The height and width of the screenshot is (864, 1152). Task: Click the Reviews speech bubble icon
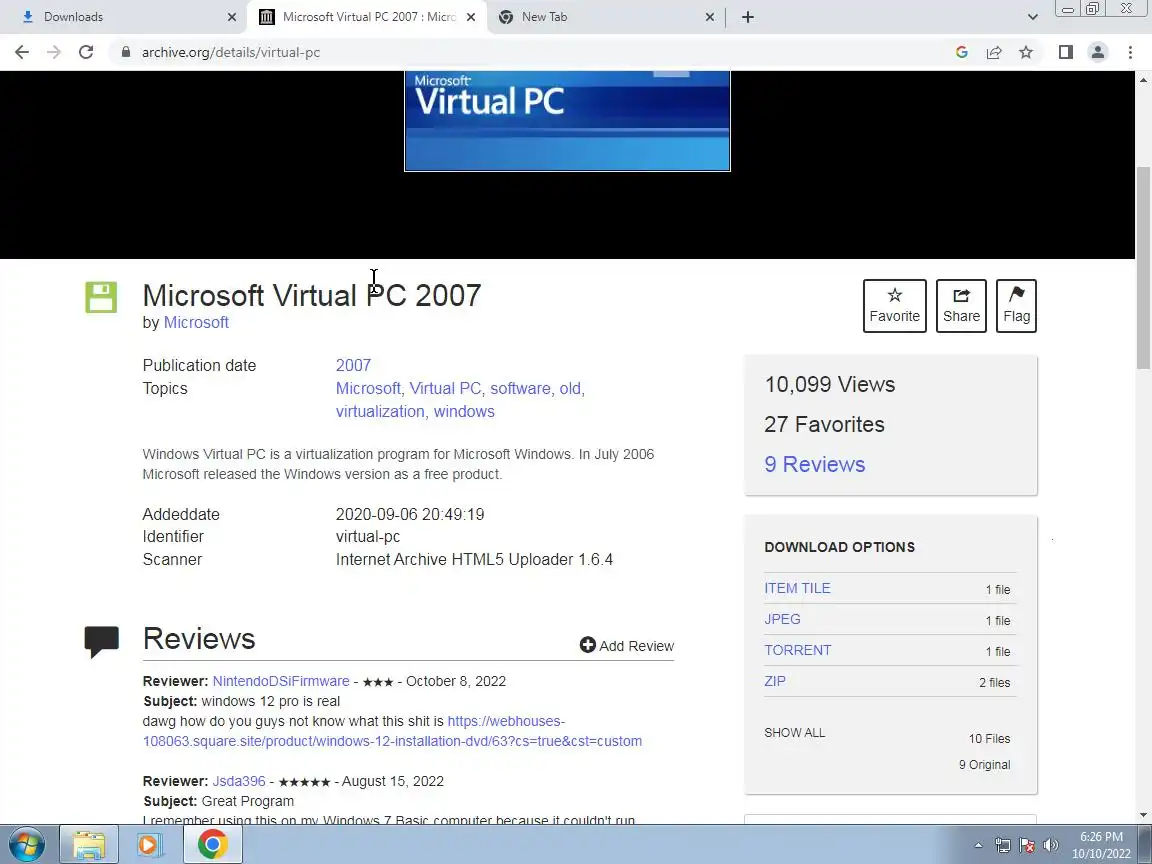click(x=101, y=641)
